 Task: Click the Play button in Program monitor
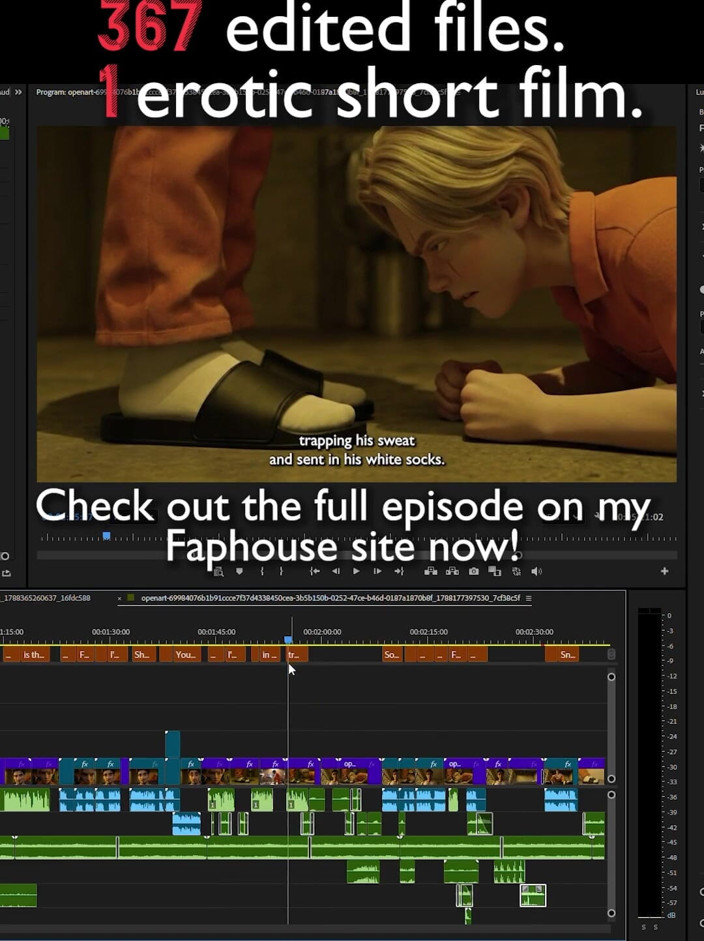point(356,571)
